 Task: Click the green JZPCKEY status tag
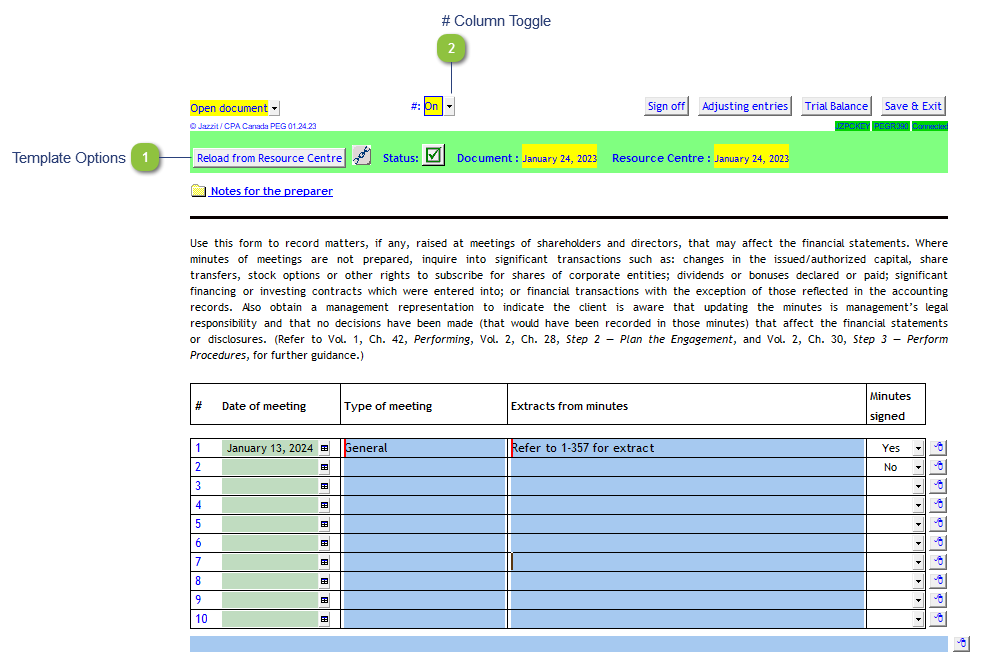[x=852, y=127]
